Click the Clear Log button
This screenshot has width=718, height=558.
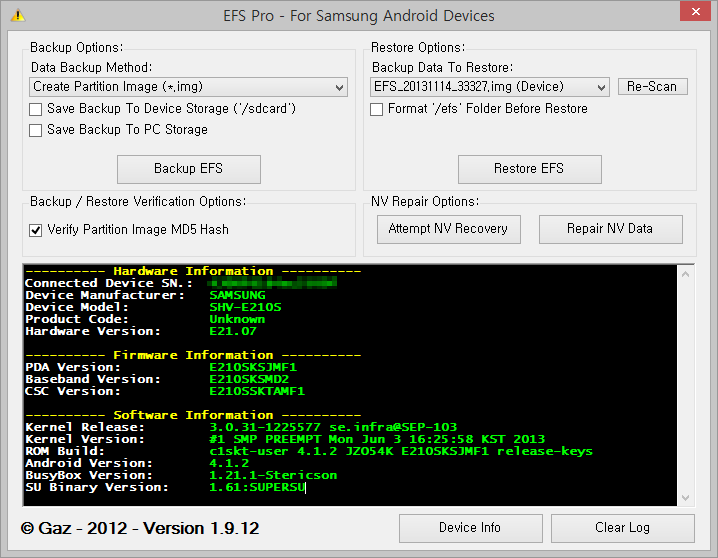[x=623, y=528]
